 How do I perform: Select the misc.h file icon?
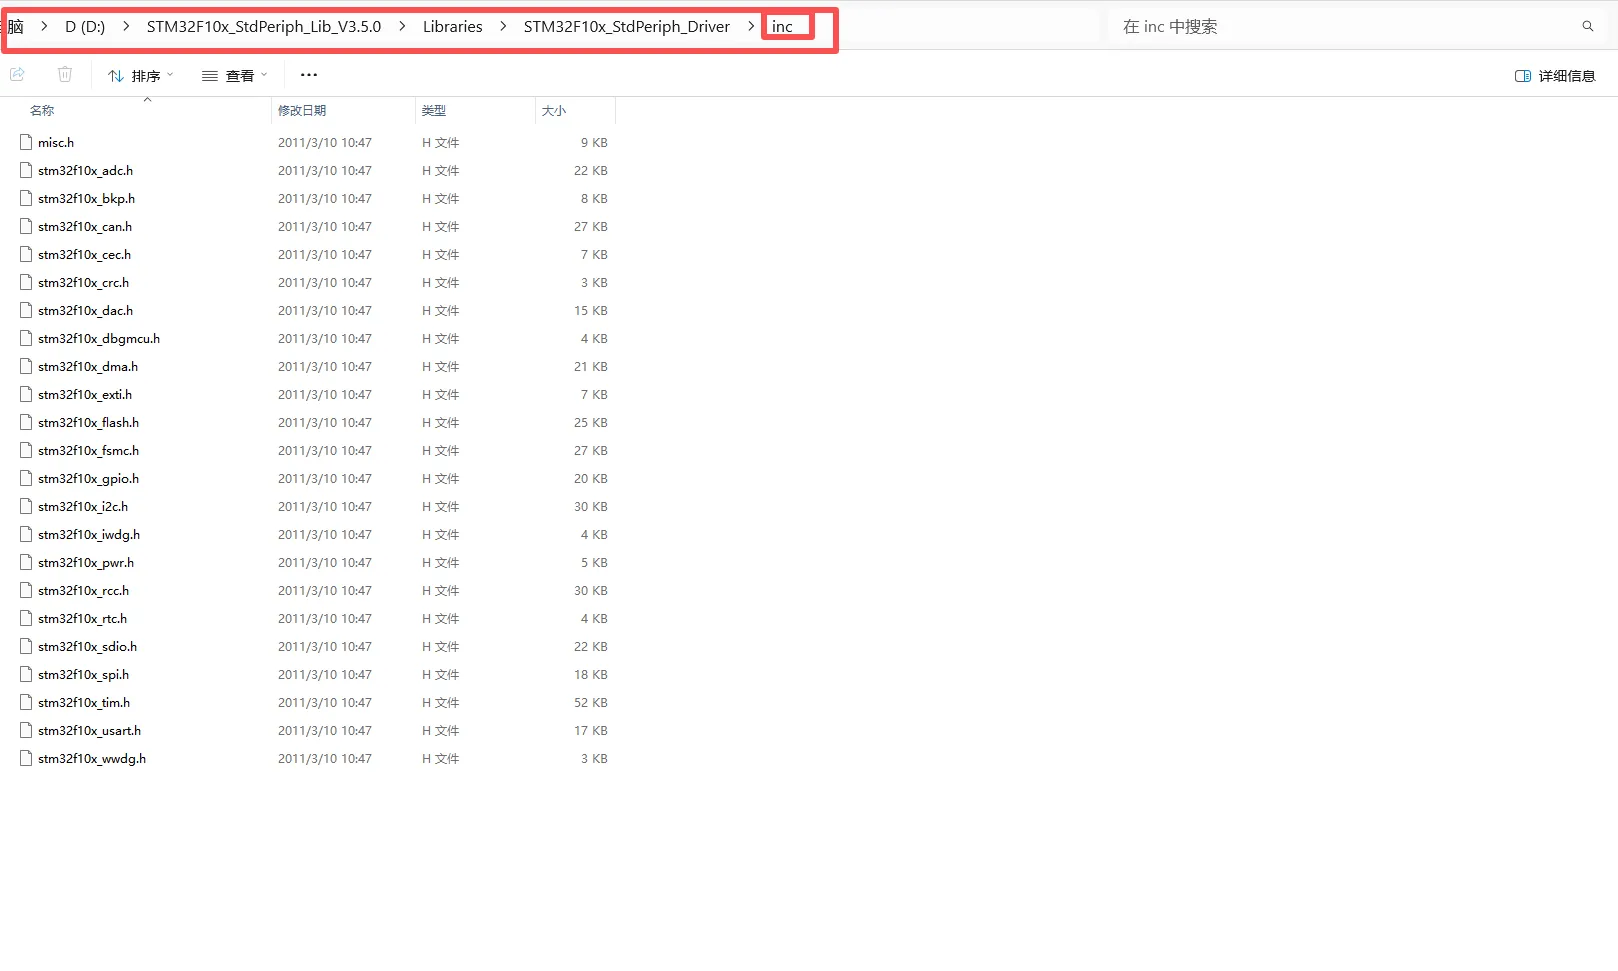point(26,143)
